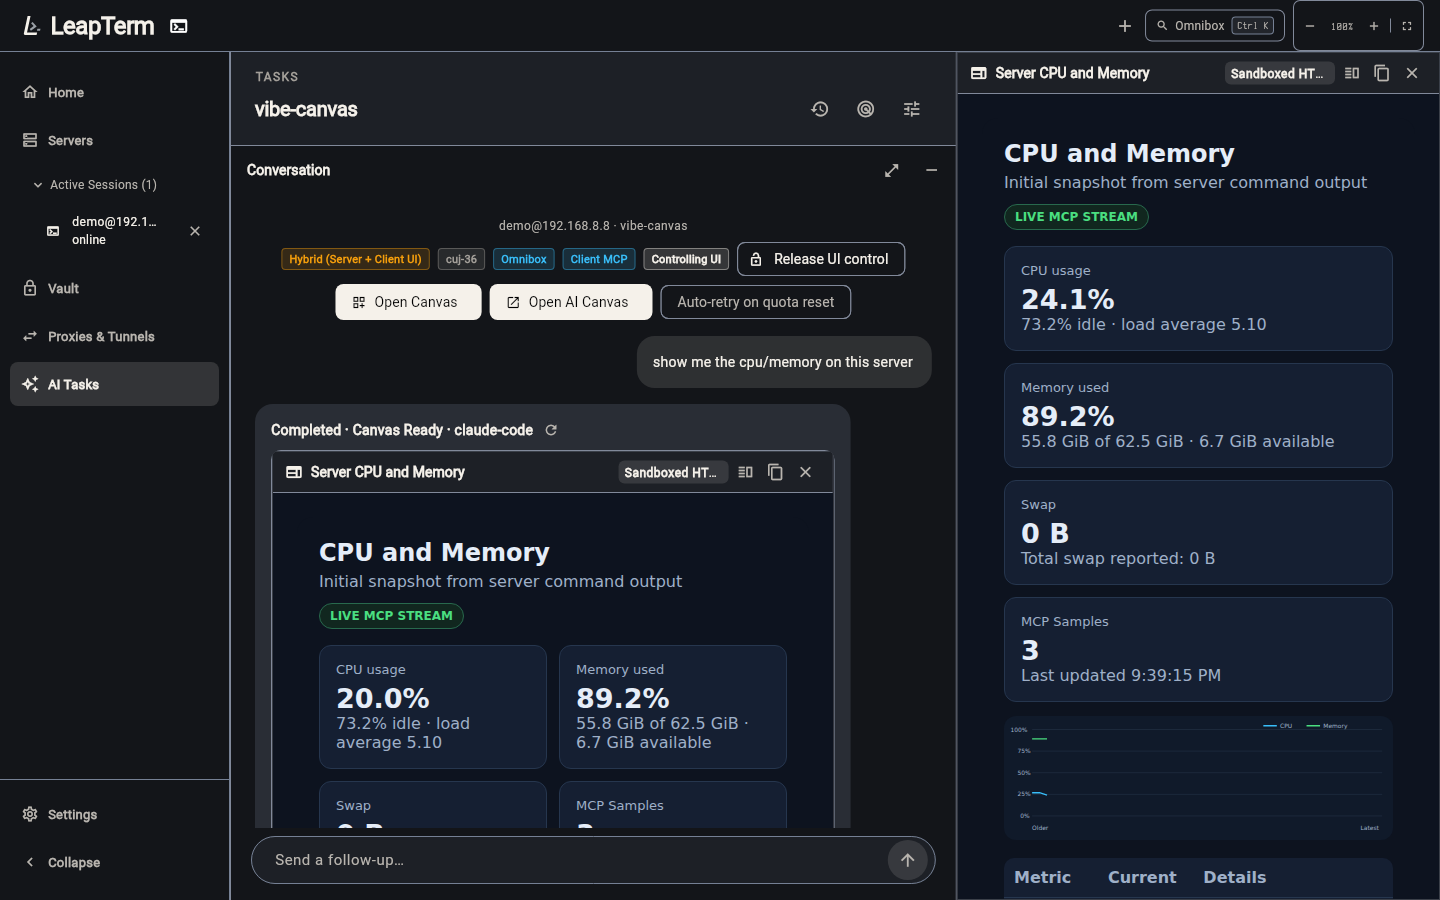The height and width of the screenshot is (900, 1440).
Task: Go to Home in sidebar
Action: pyautogui.click(x=115, y=93)
